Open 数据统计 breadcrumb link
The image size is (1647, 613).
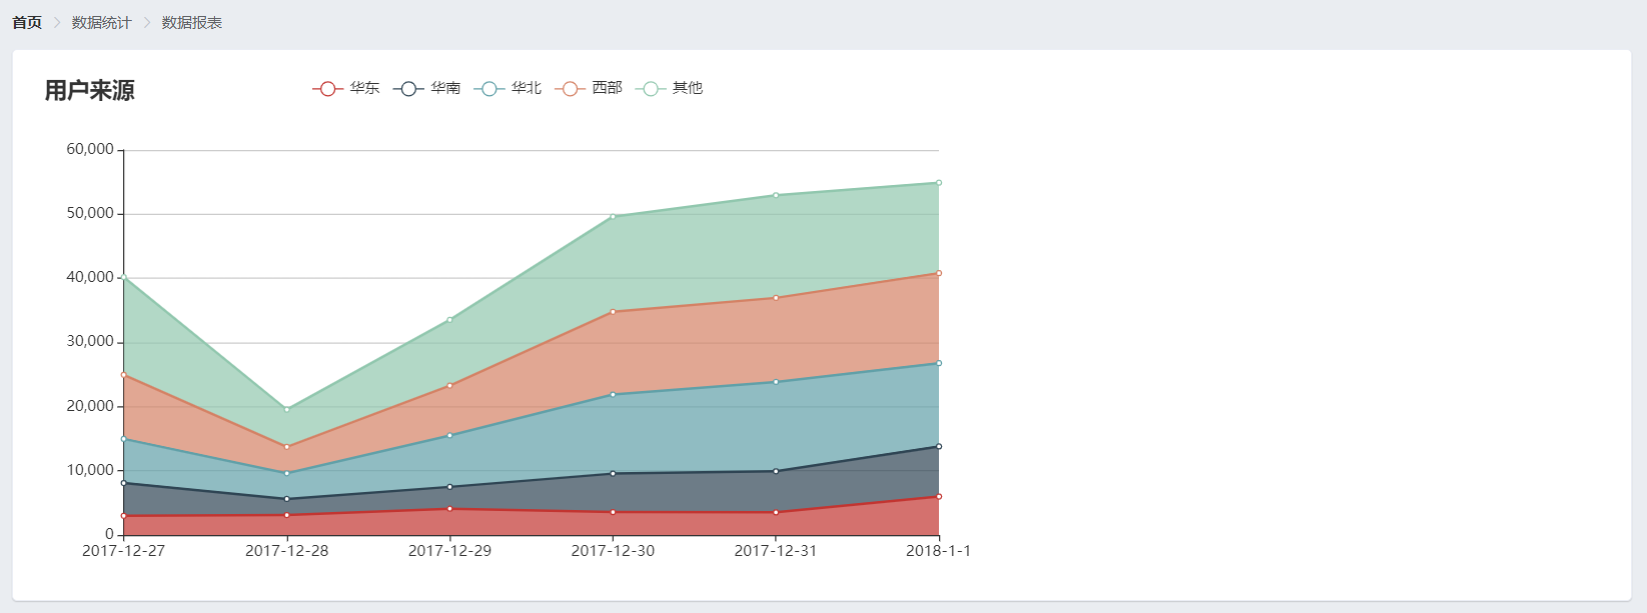[101, 22]
